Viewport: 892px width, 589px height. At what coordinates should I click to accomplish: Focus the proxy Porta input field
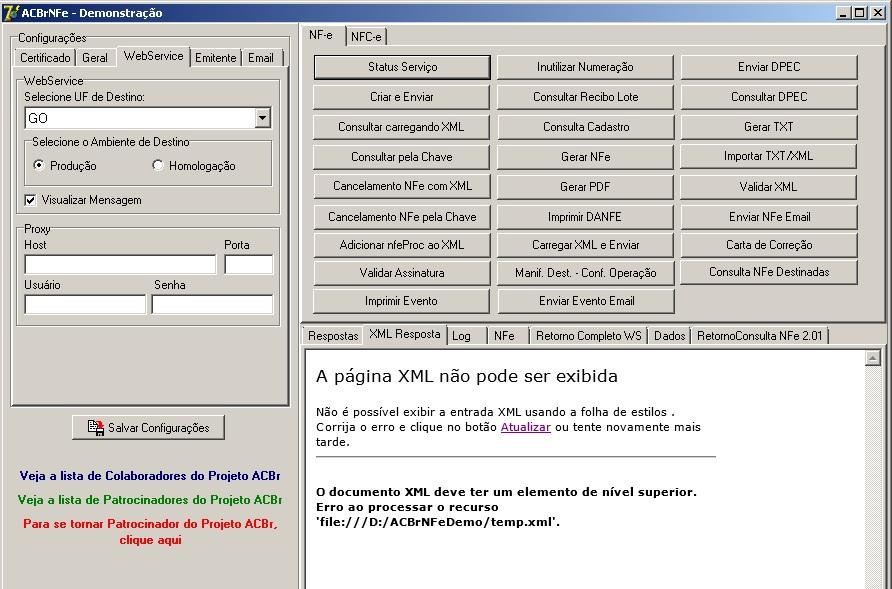click(249, 265)
